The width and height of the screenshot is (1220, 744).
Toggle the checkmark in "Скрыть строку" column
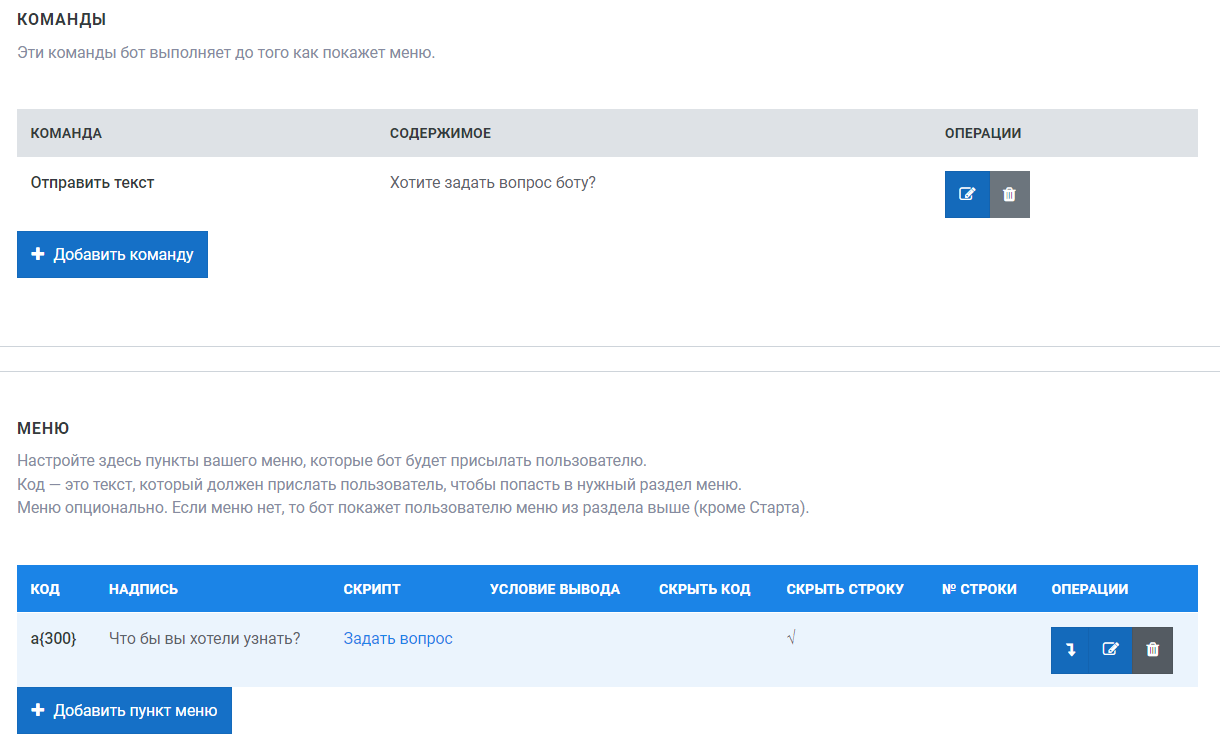[791, 638]
